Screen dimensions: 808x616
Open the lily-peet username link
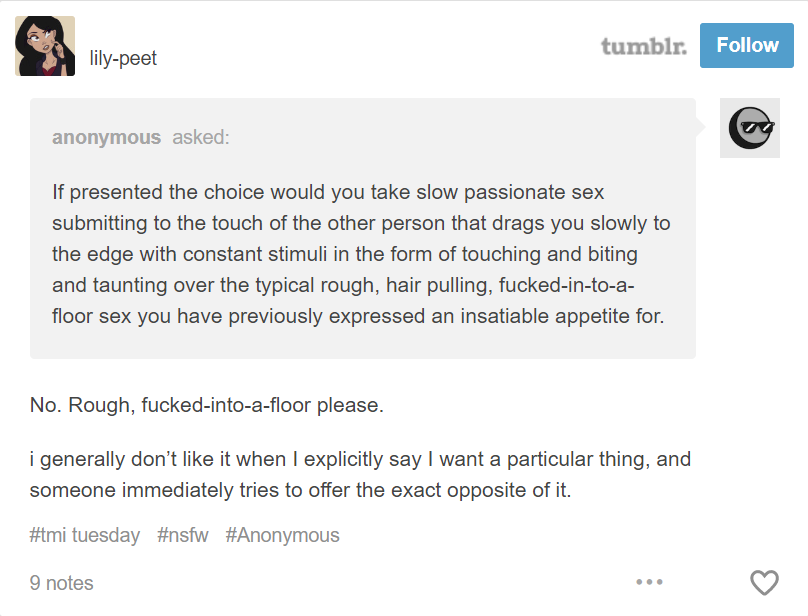pyautogui.click(x=123, y=58)
